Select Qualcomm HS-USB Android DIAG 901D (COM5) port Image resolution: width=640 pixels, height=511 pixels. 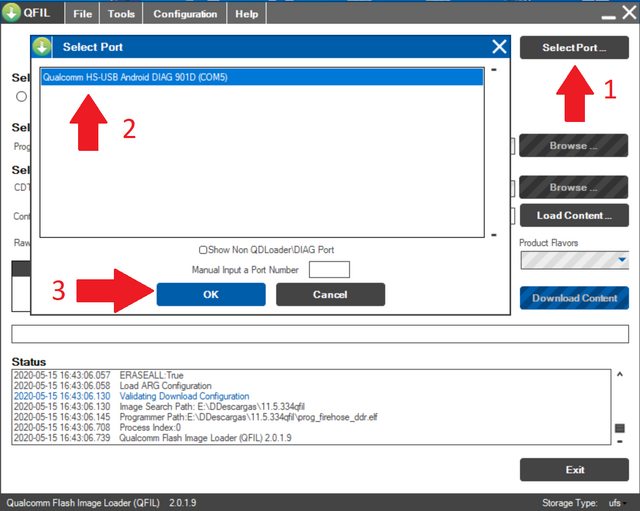pos(262,77)
